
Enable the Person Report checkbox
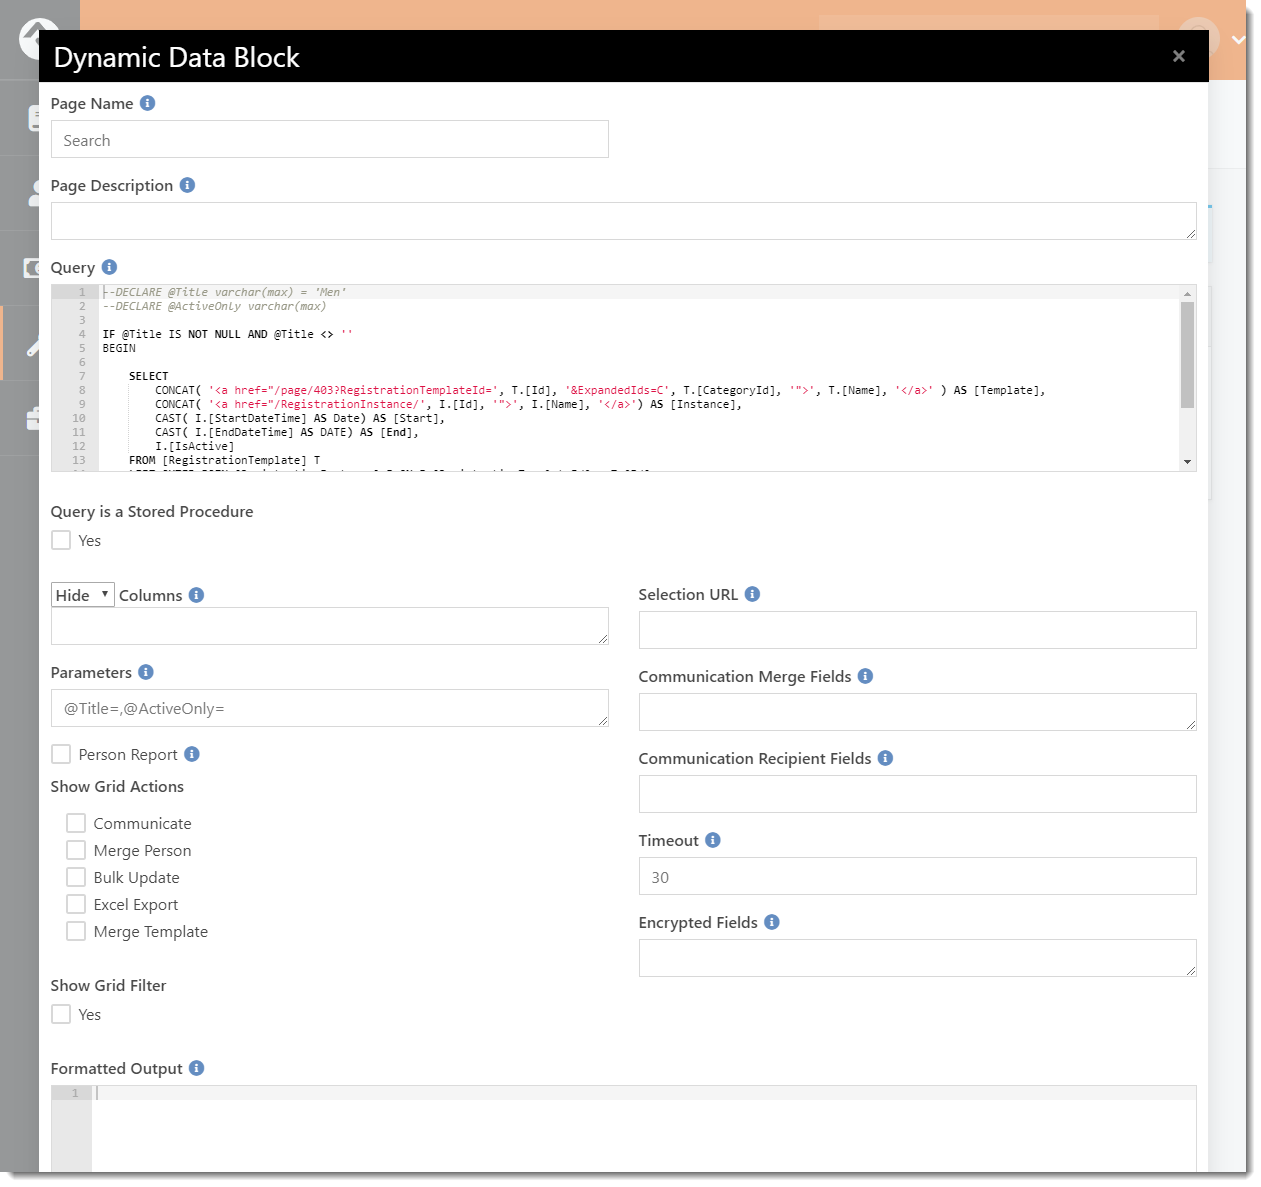tap(61, 754)
